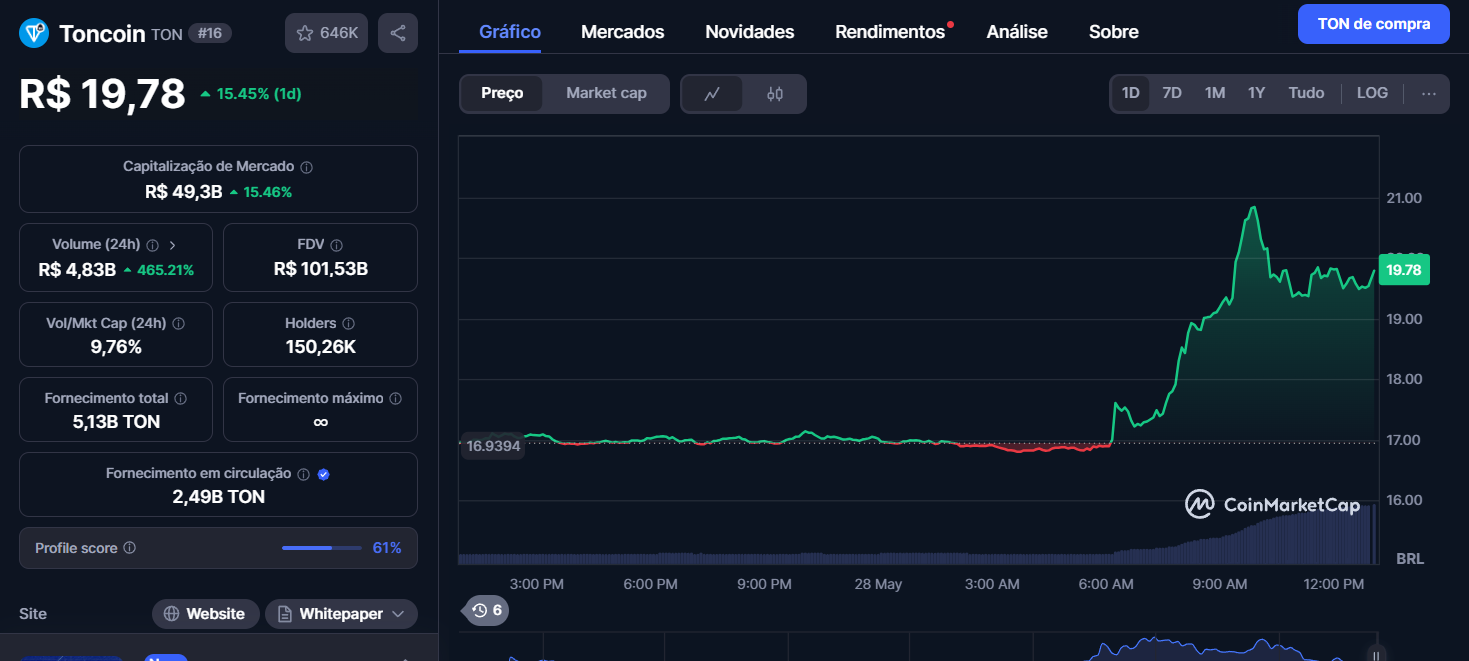1469x661 pixels.
Task: Open the Novidades tab
Action: (749, 32)
